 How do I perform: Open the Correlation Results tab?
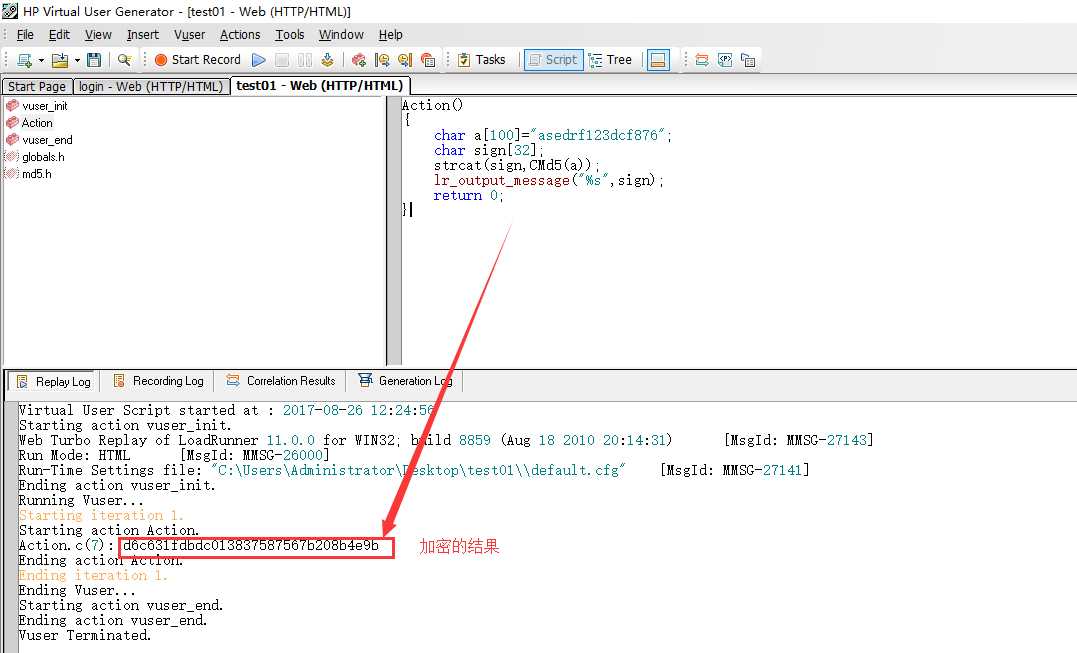pos(281,381)
